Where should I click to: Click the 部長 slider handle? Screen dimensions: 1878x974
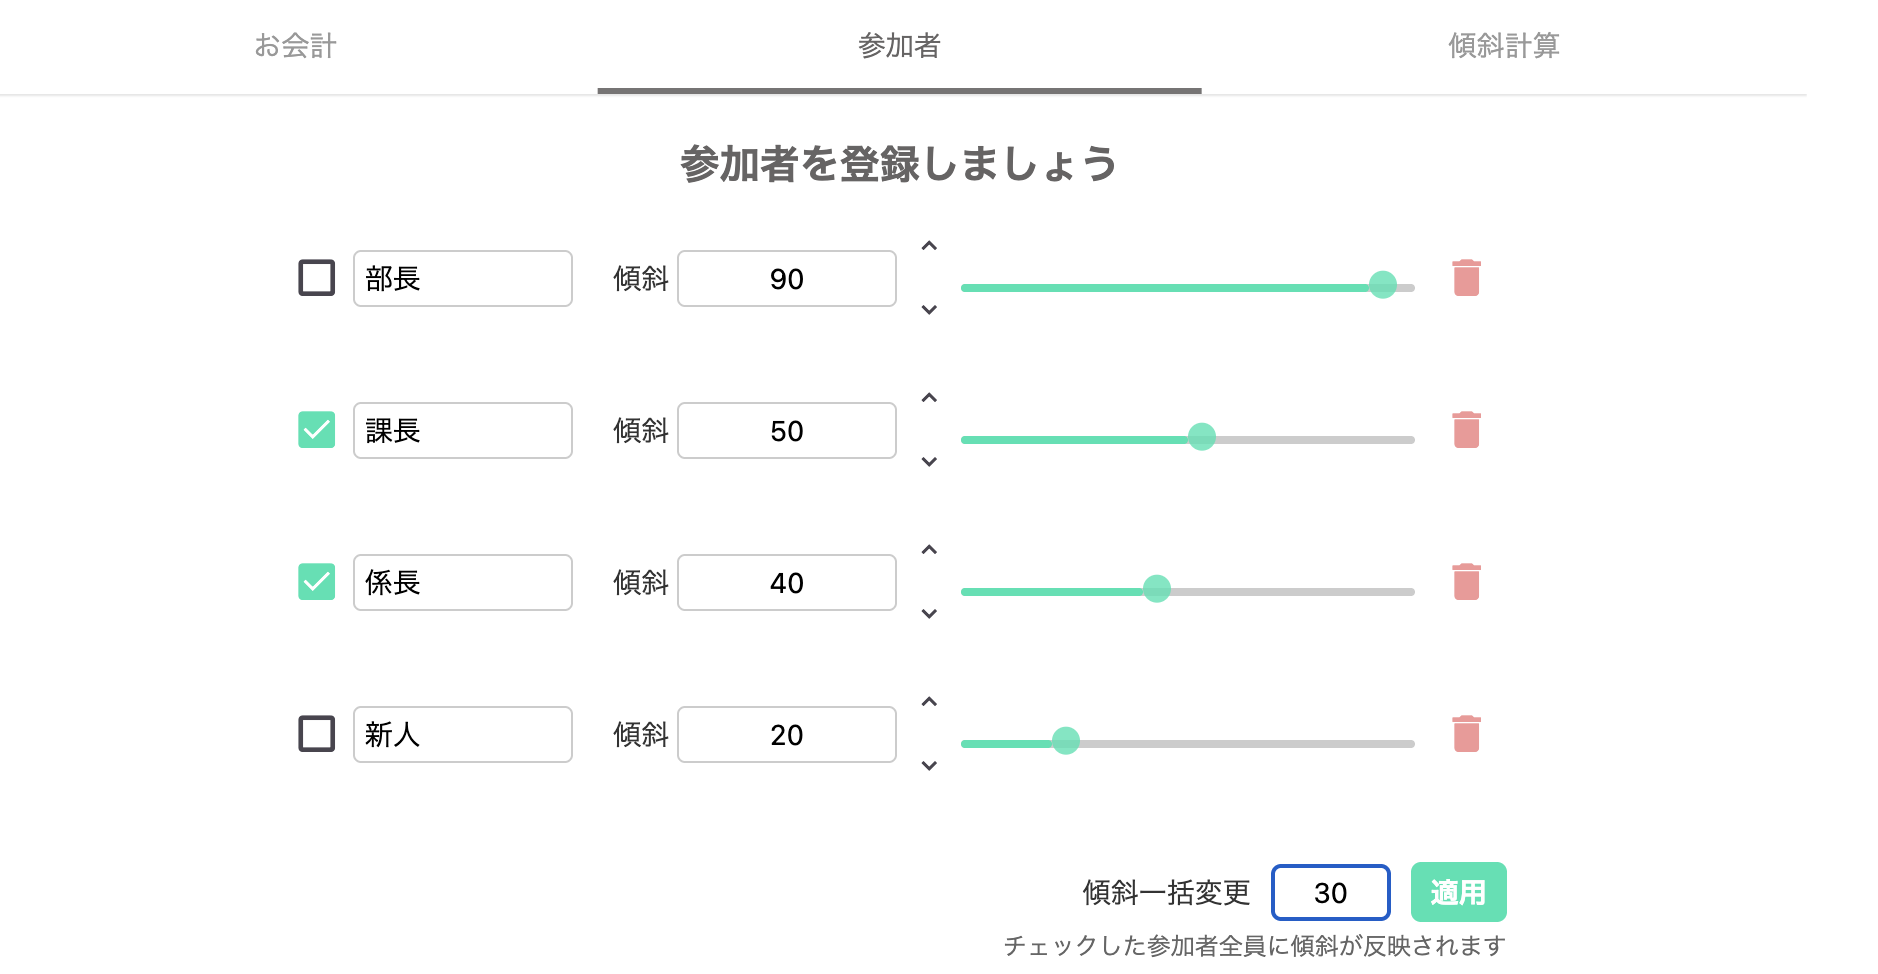click(1382, 286)
